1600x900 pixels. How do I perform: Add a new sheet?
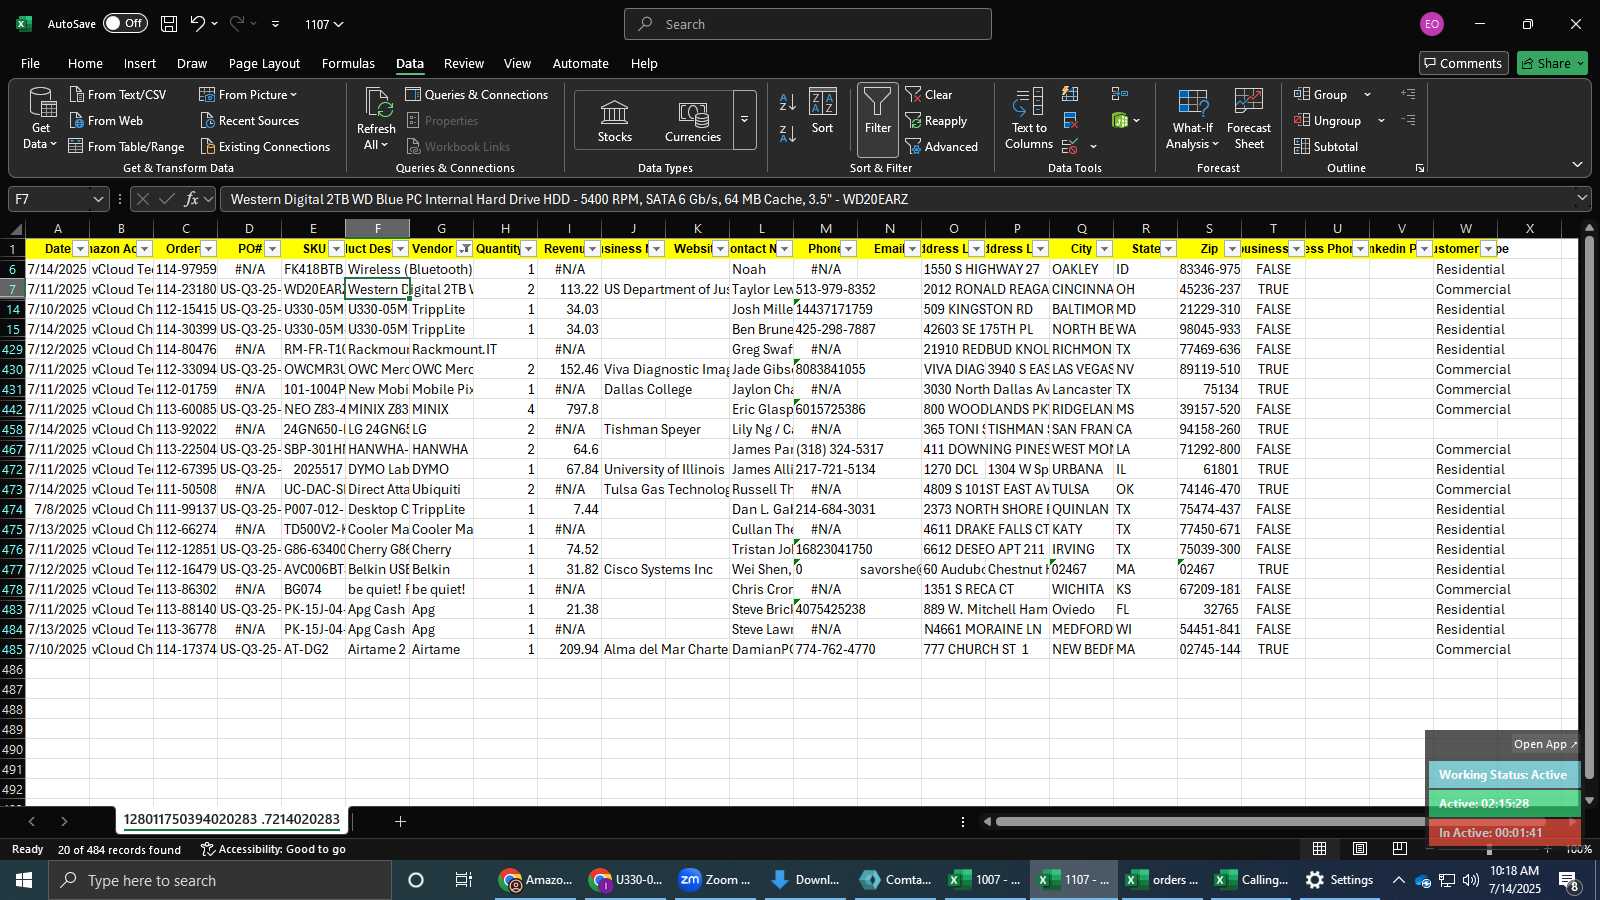tap(400, 821)
